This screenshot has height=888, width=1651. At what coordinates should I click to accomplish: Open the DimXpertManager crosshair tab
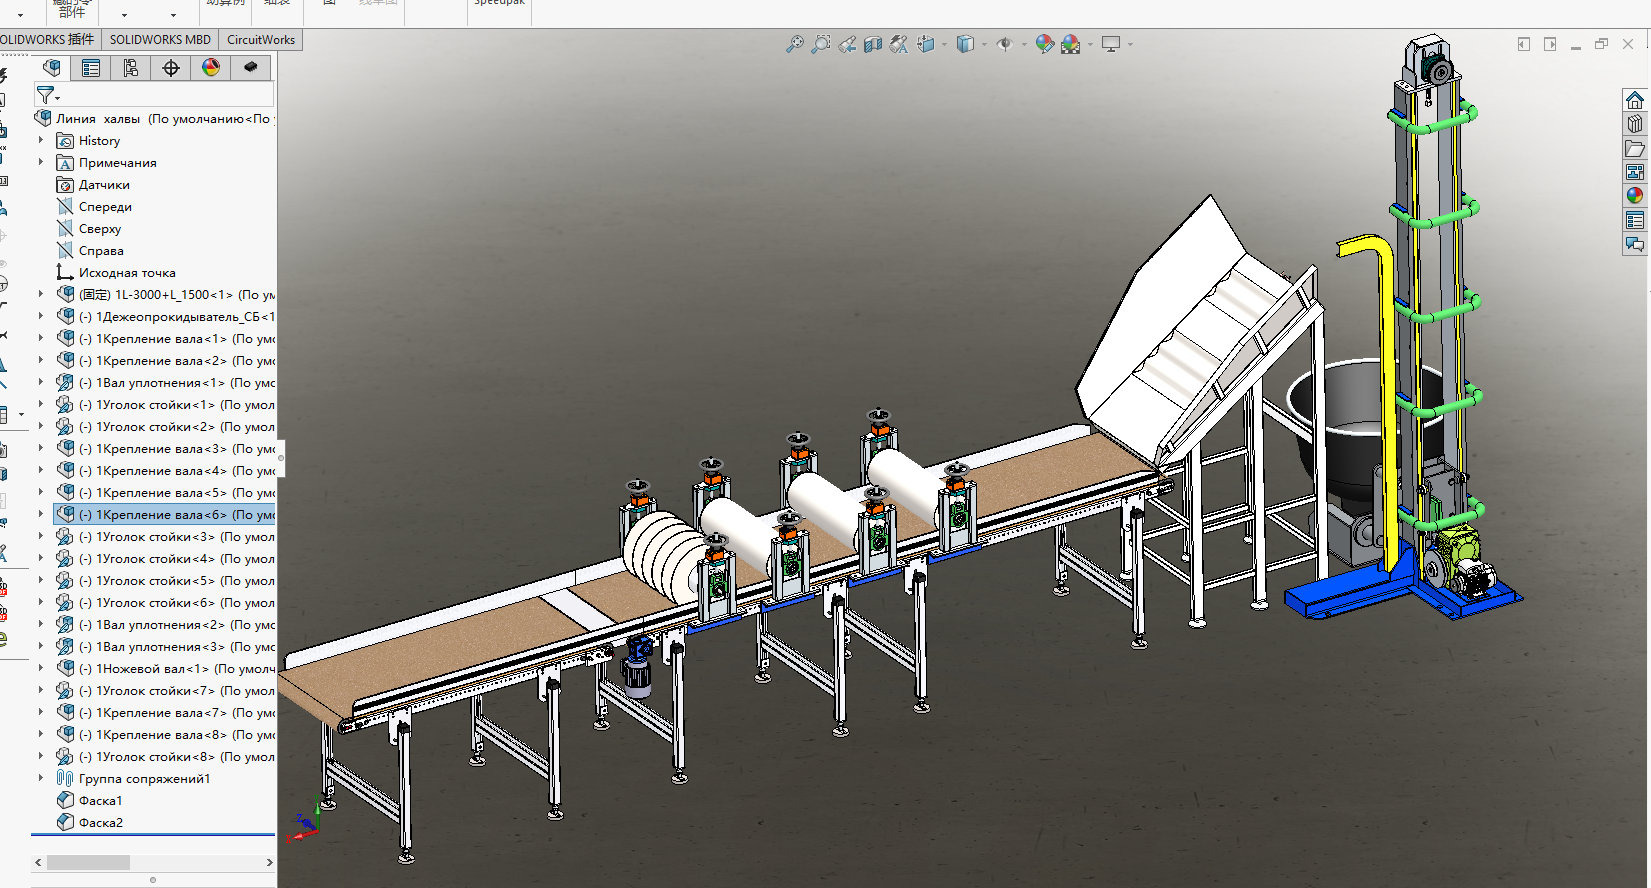click(x=171, y=68)
